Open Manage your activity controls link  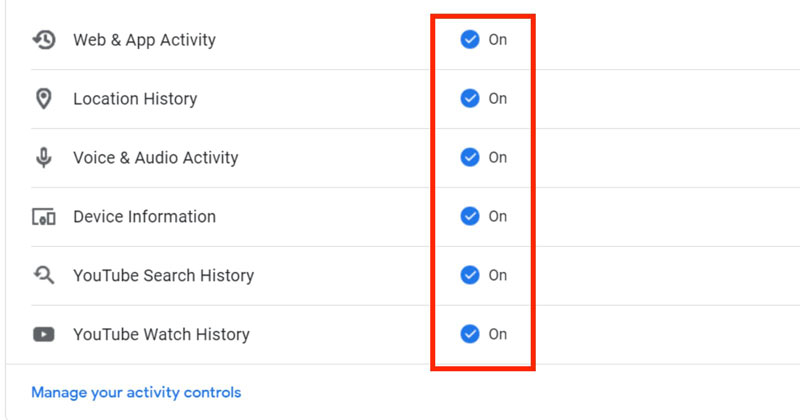pyautogui.click(x=136, y=392)
